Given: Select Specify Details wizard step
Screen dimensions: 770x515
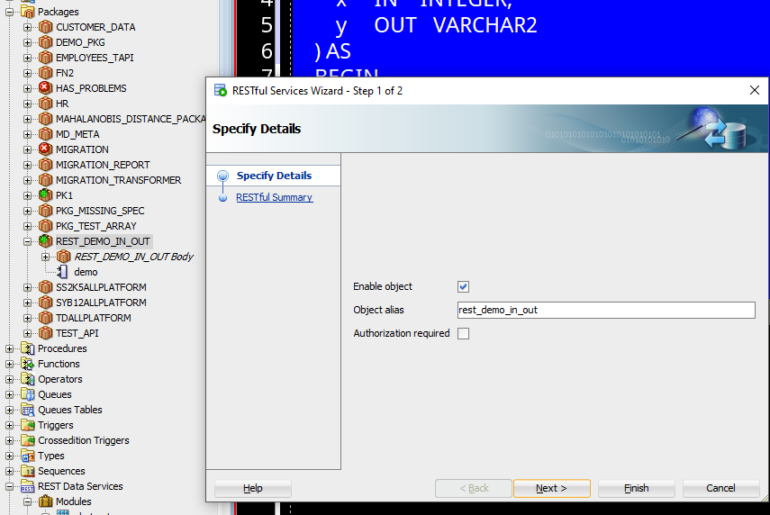Looking at the screenshot, I should pos(274,175).
